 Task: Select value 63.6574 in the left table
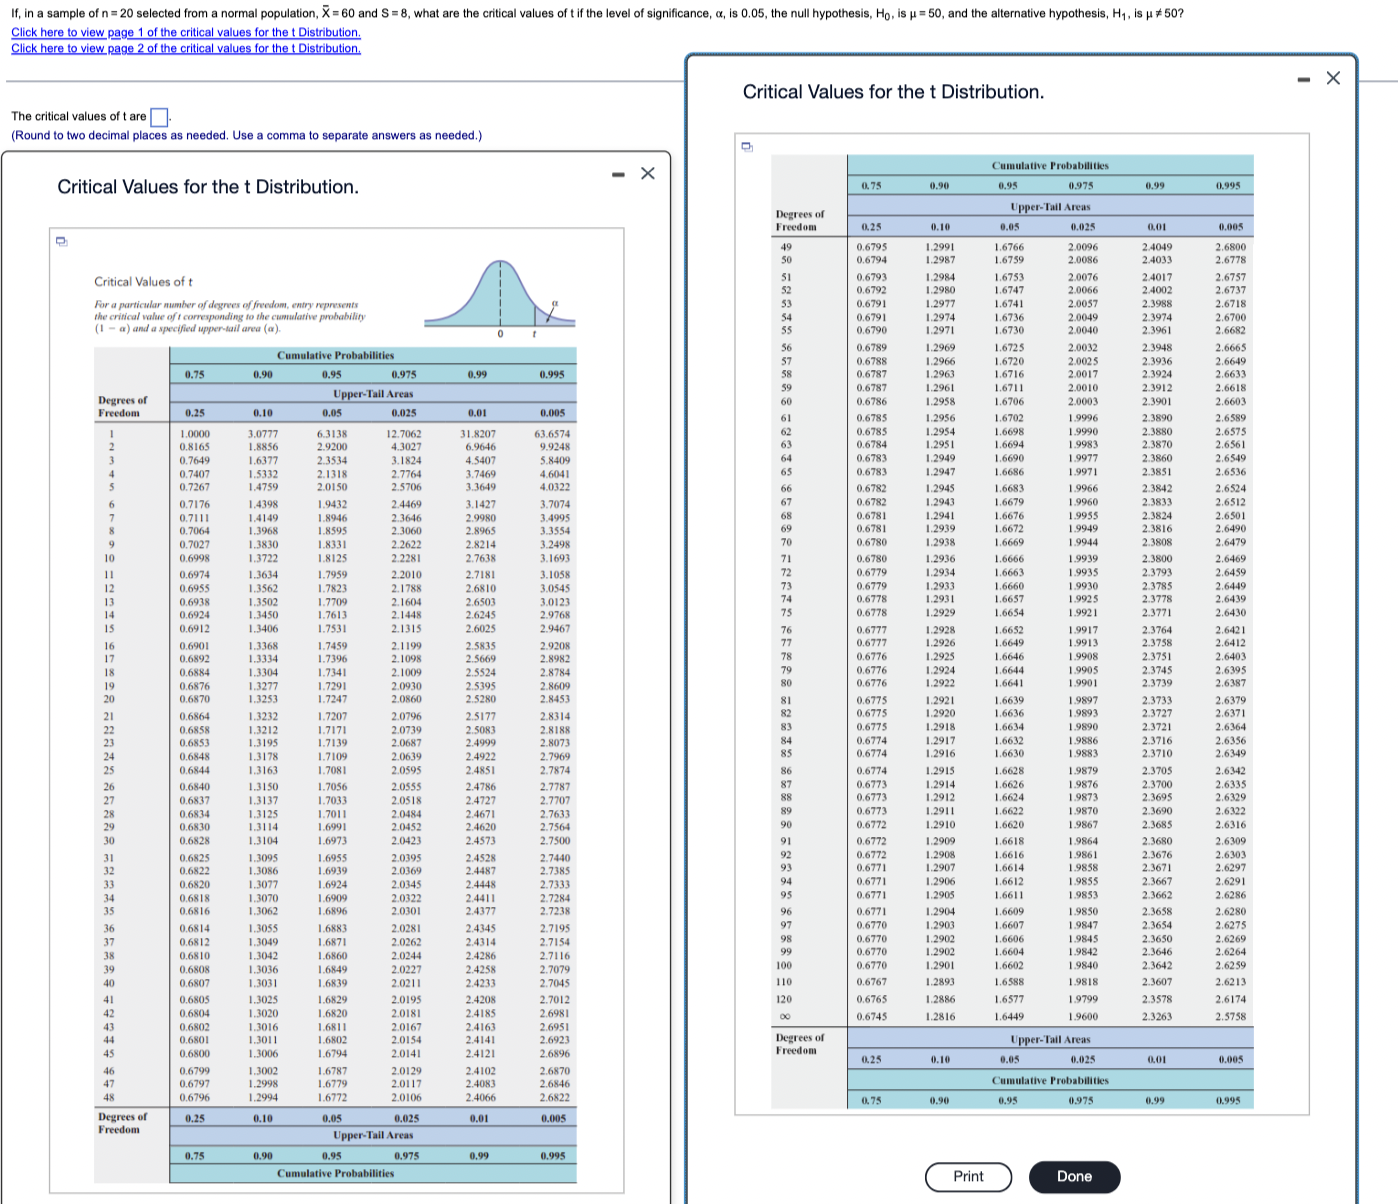(553, 434)
